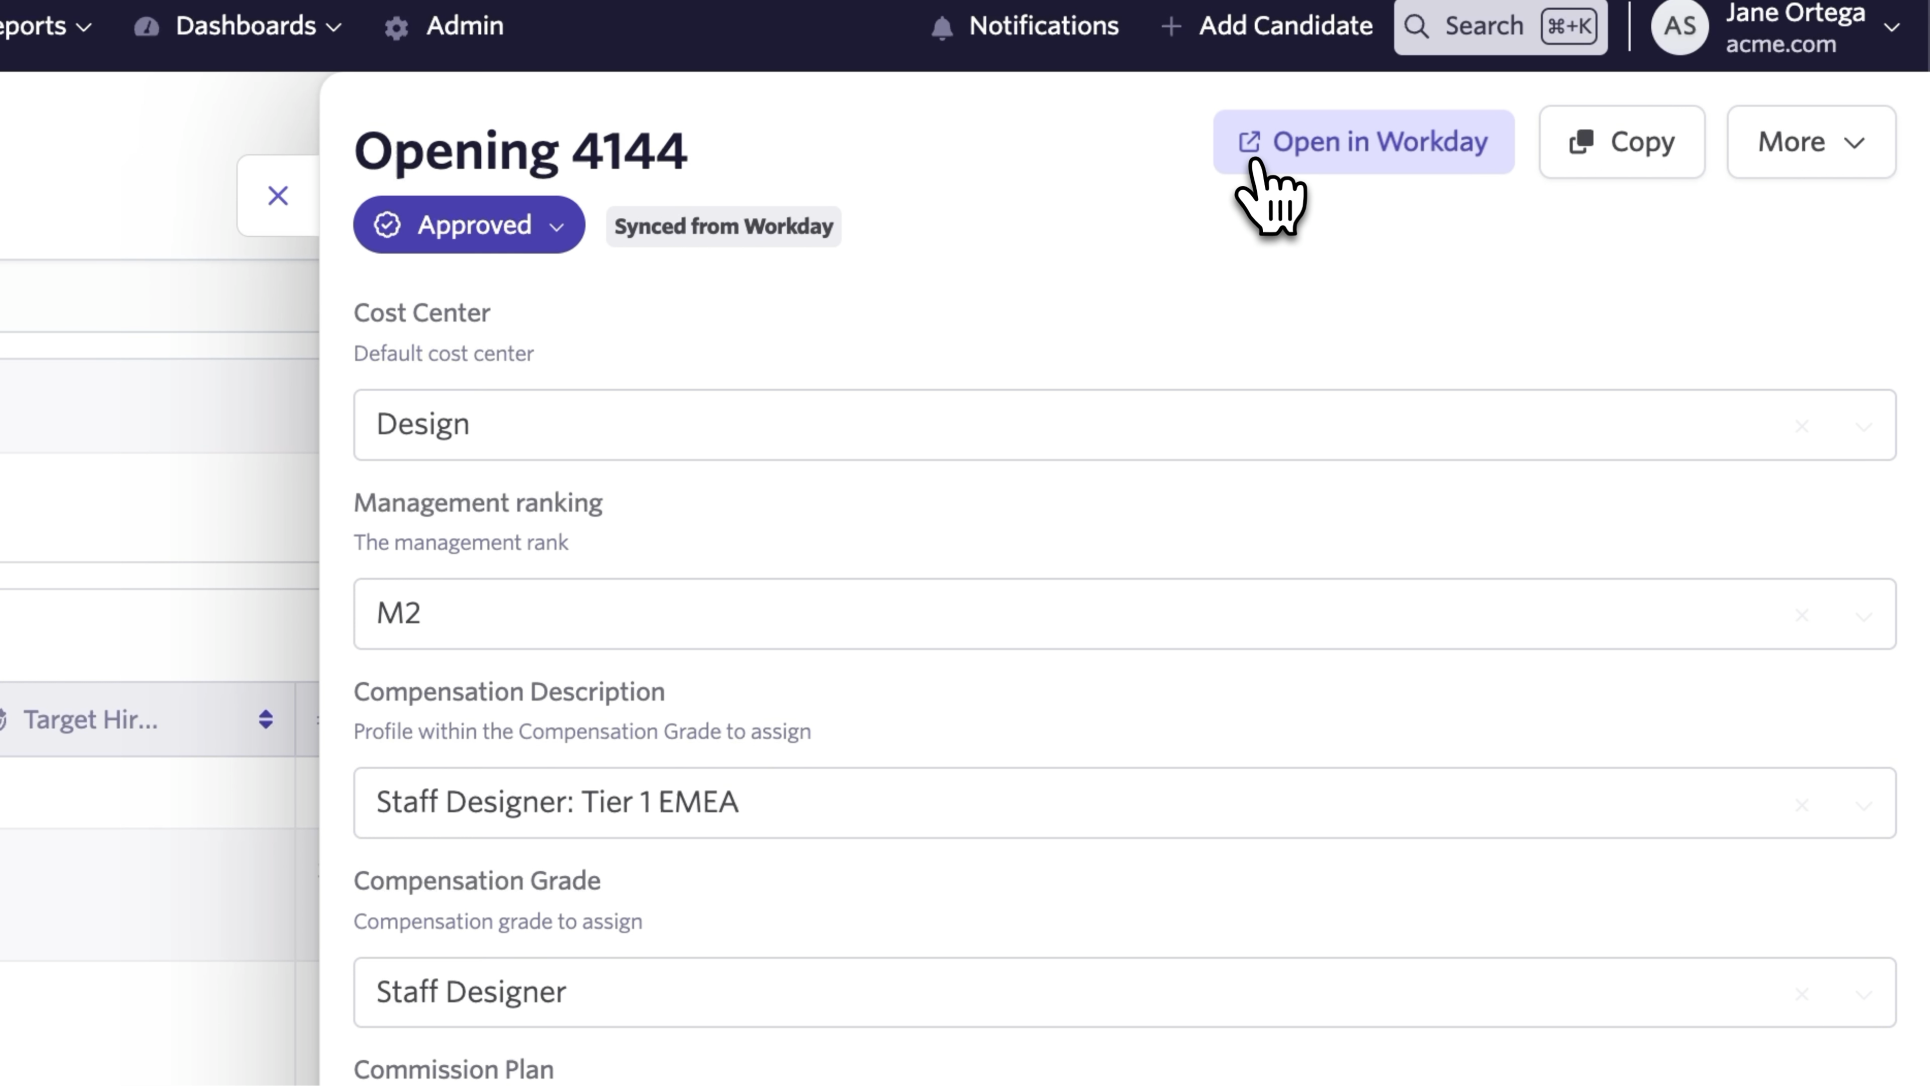Clear the M2 management ranking value
Viewport: 1930px width, 1086px height.
click(1801, 615)
